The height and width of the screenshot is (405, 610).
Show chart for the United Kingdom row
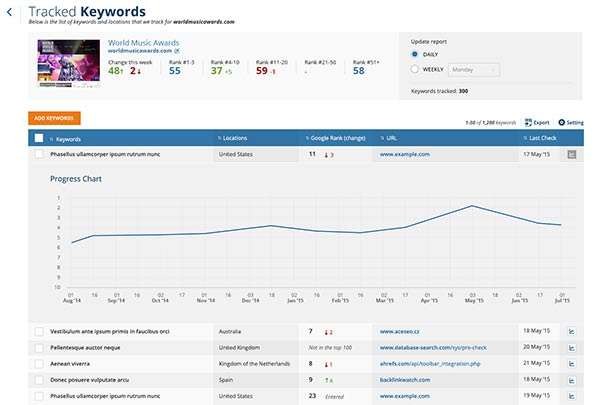(x=572, y=347)
